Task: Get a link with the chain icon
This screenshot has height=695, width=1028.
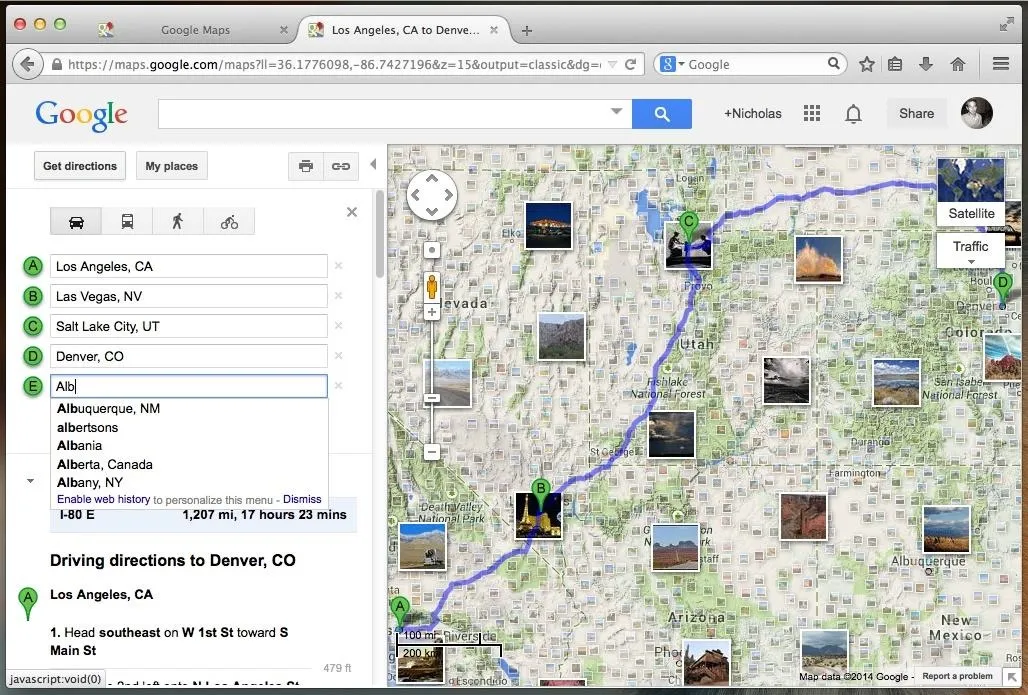Action: (341, 166)
